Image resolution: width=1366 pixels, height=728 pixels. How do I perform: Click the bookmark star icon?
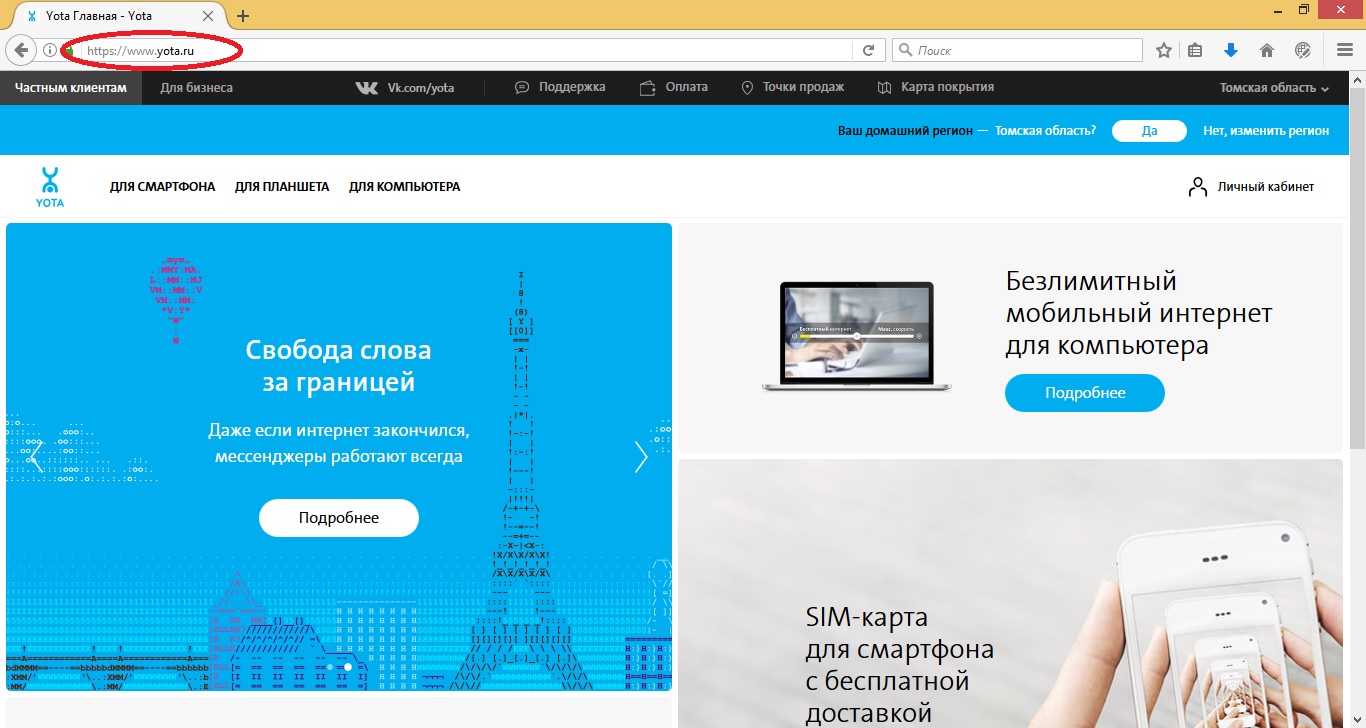pos(1164,50)
